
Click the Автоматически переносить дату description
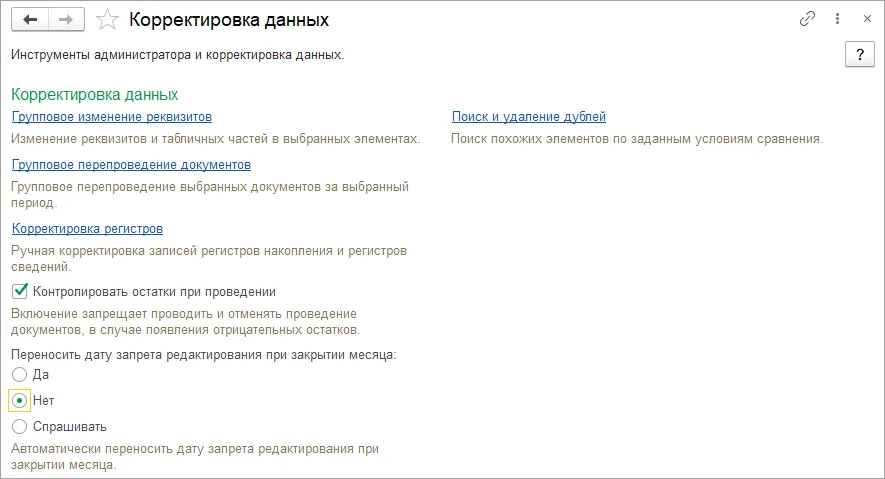click(195, 457)
